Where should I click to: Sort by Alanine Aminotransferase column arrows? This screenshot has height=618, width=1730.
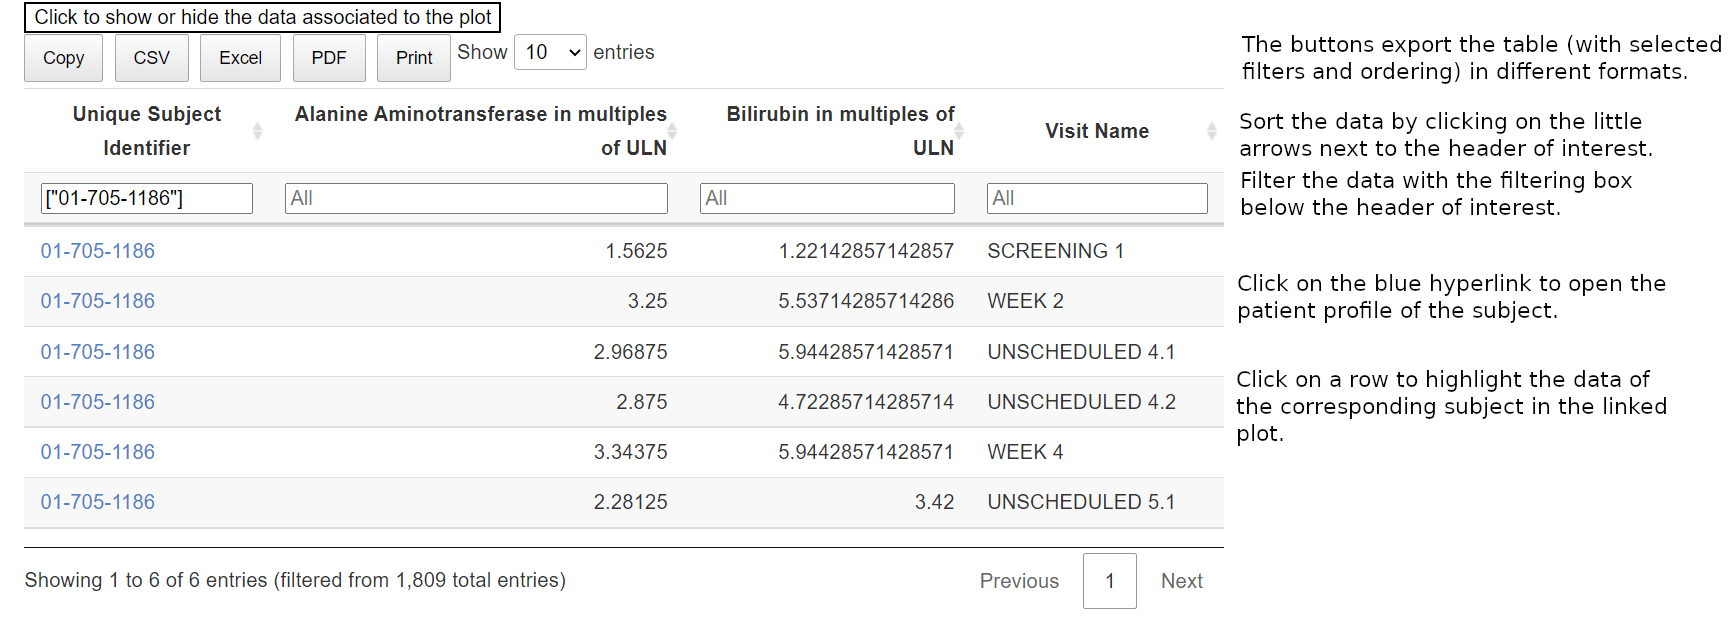click(672, 131)
